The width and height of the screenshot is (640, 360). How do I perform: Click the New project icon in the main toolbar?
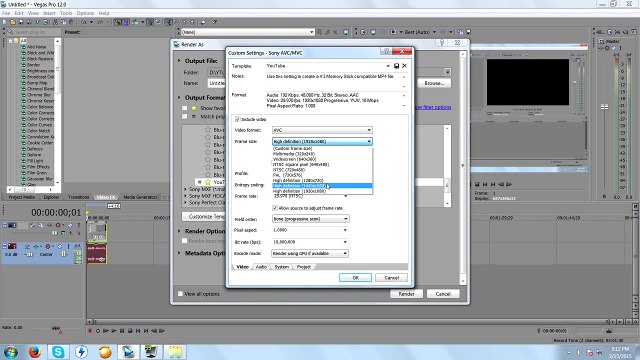[5, 22]
